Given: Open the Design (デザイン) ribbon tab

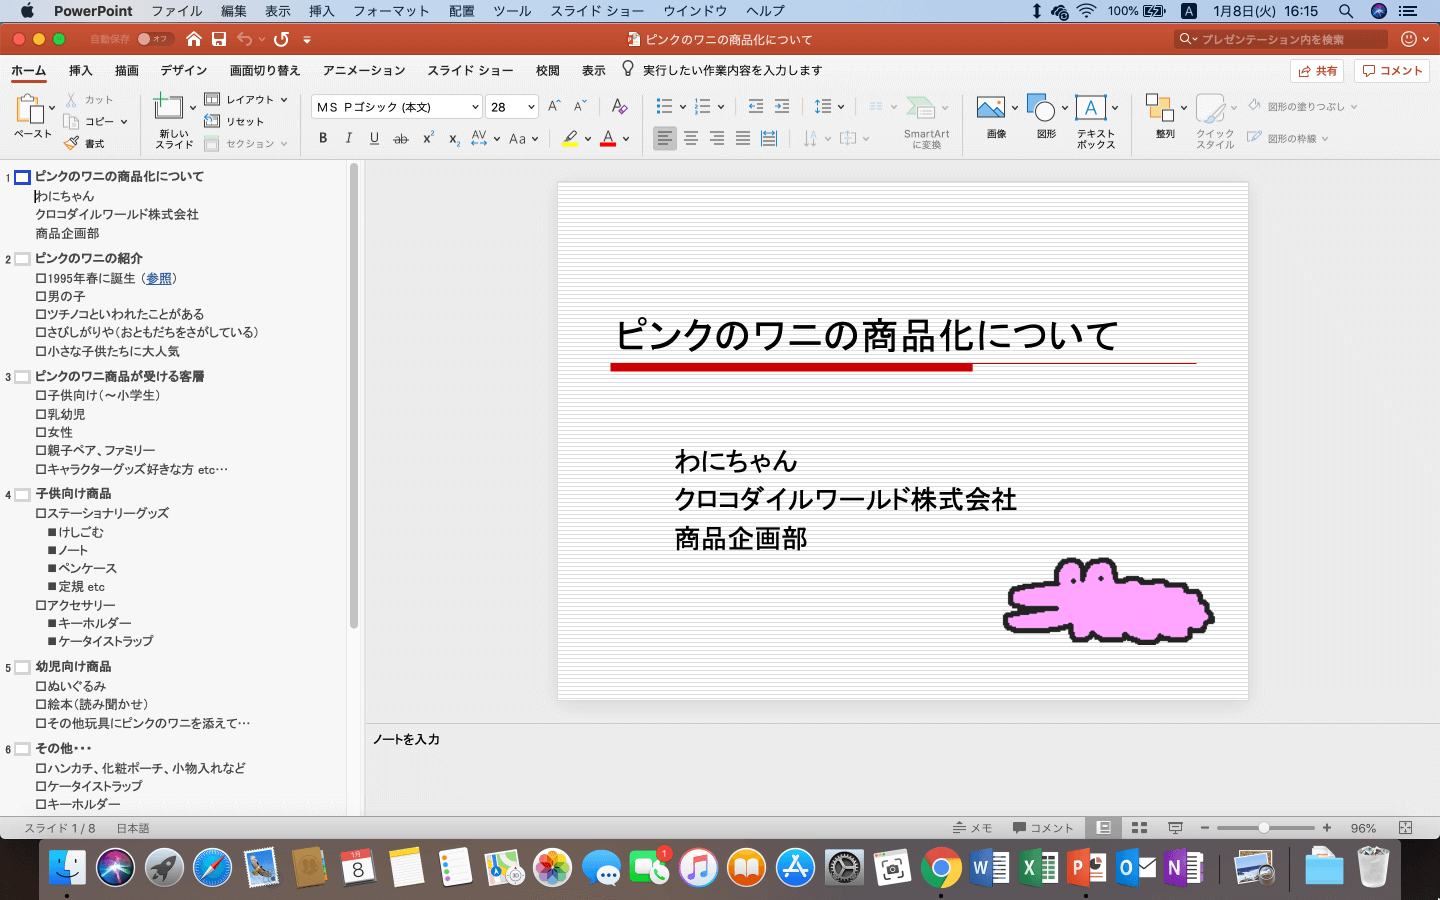Looking at the screenshot, I should (x=184, y=71).
